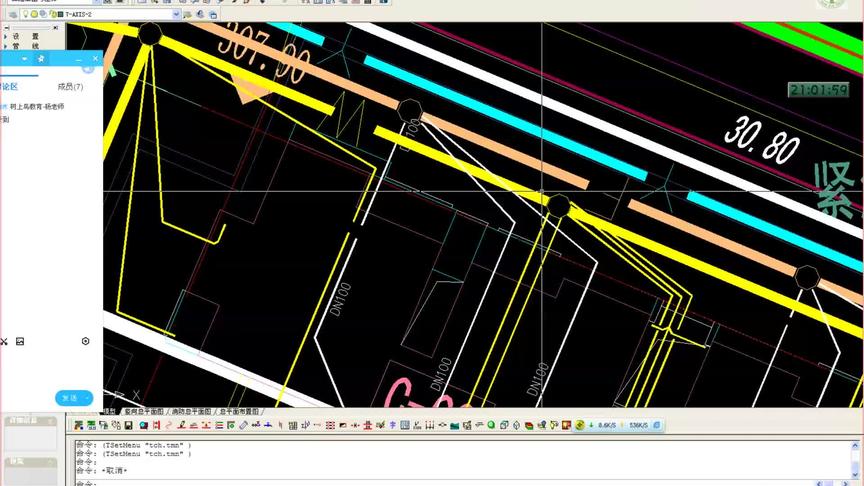
Task: Click the command window scrollbar up arrow
Action: (855, 445)
